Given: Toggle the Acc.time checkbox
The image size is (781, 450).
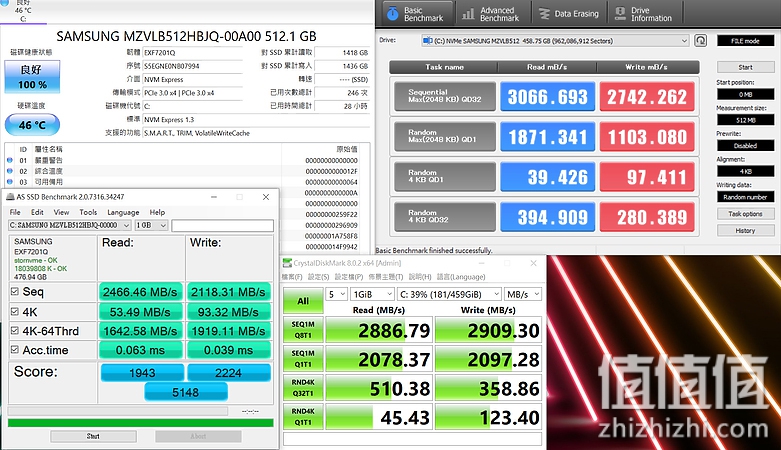Looking at the screenshot, I should click(15, 350).
